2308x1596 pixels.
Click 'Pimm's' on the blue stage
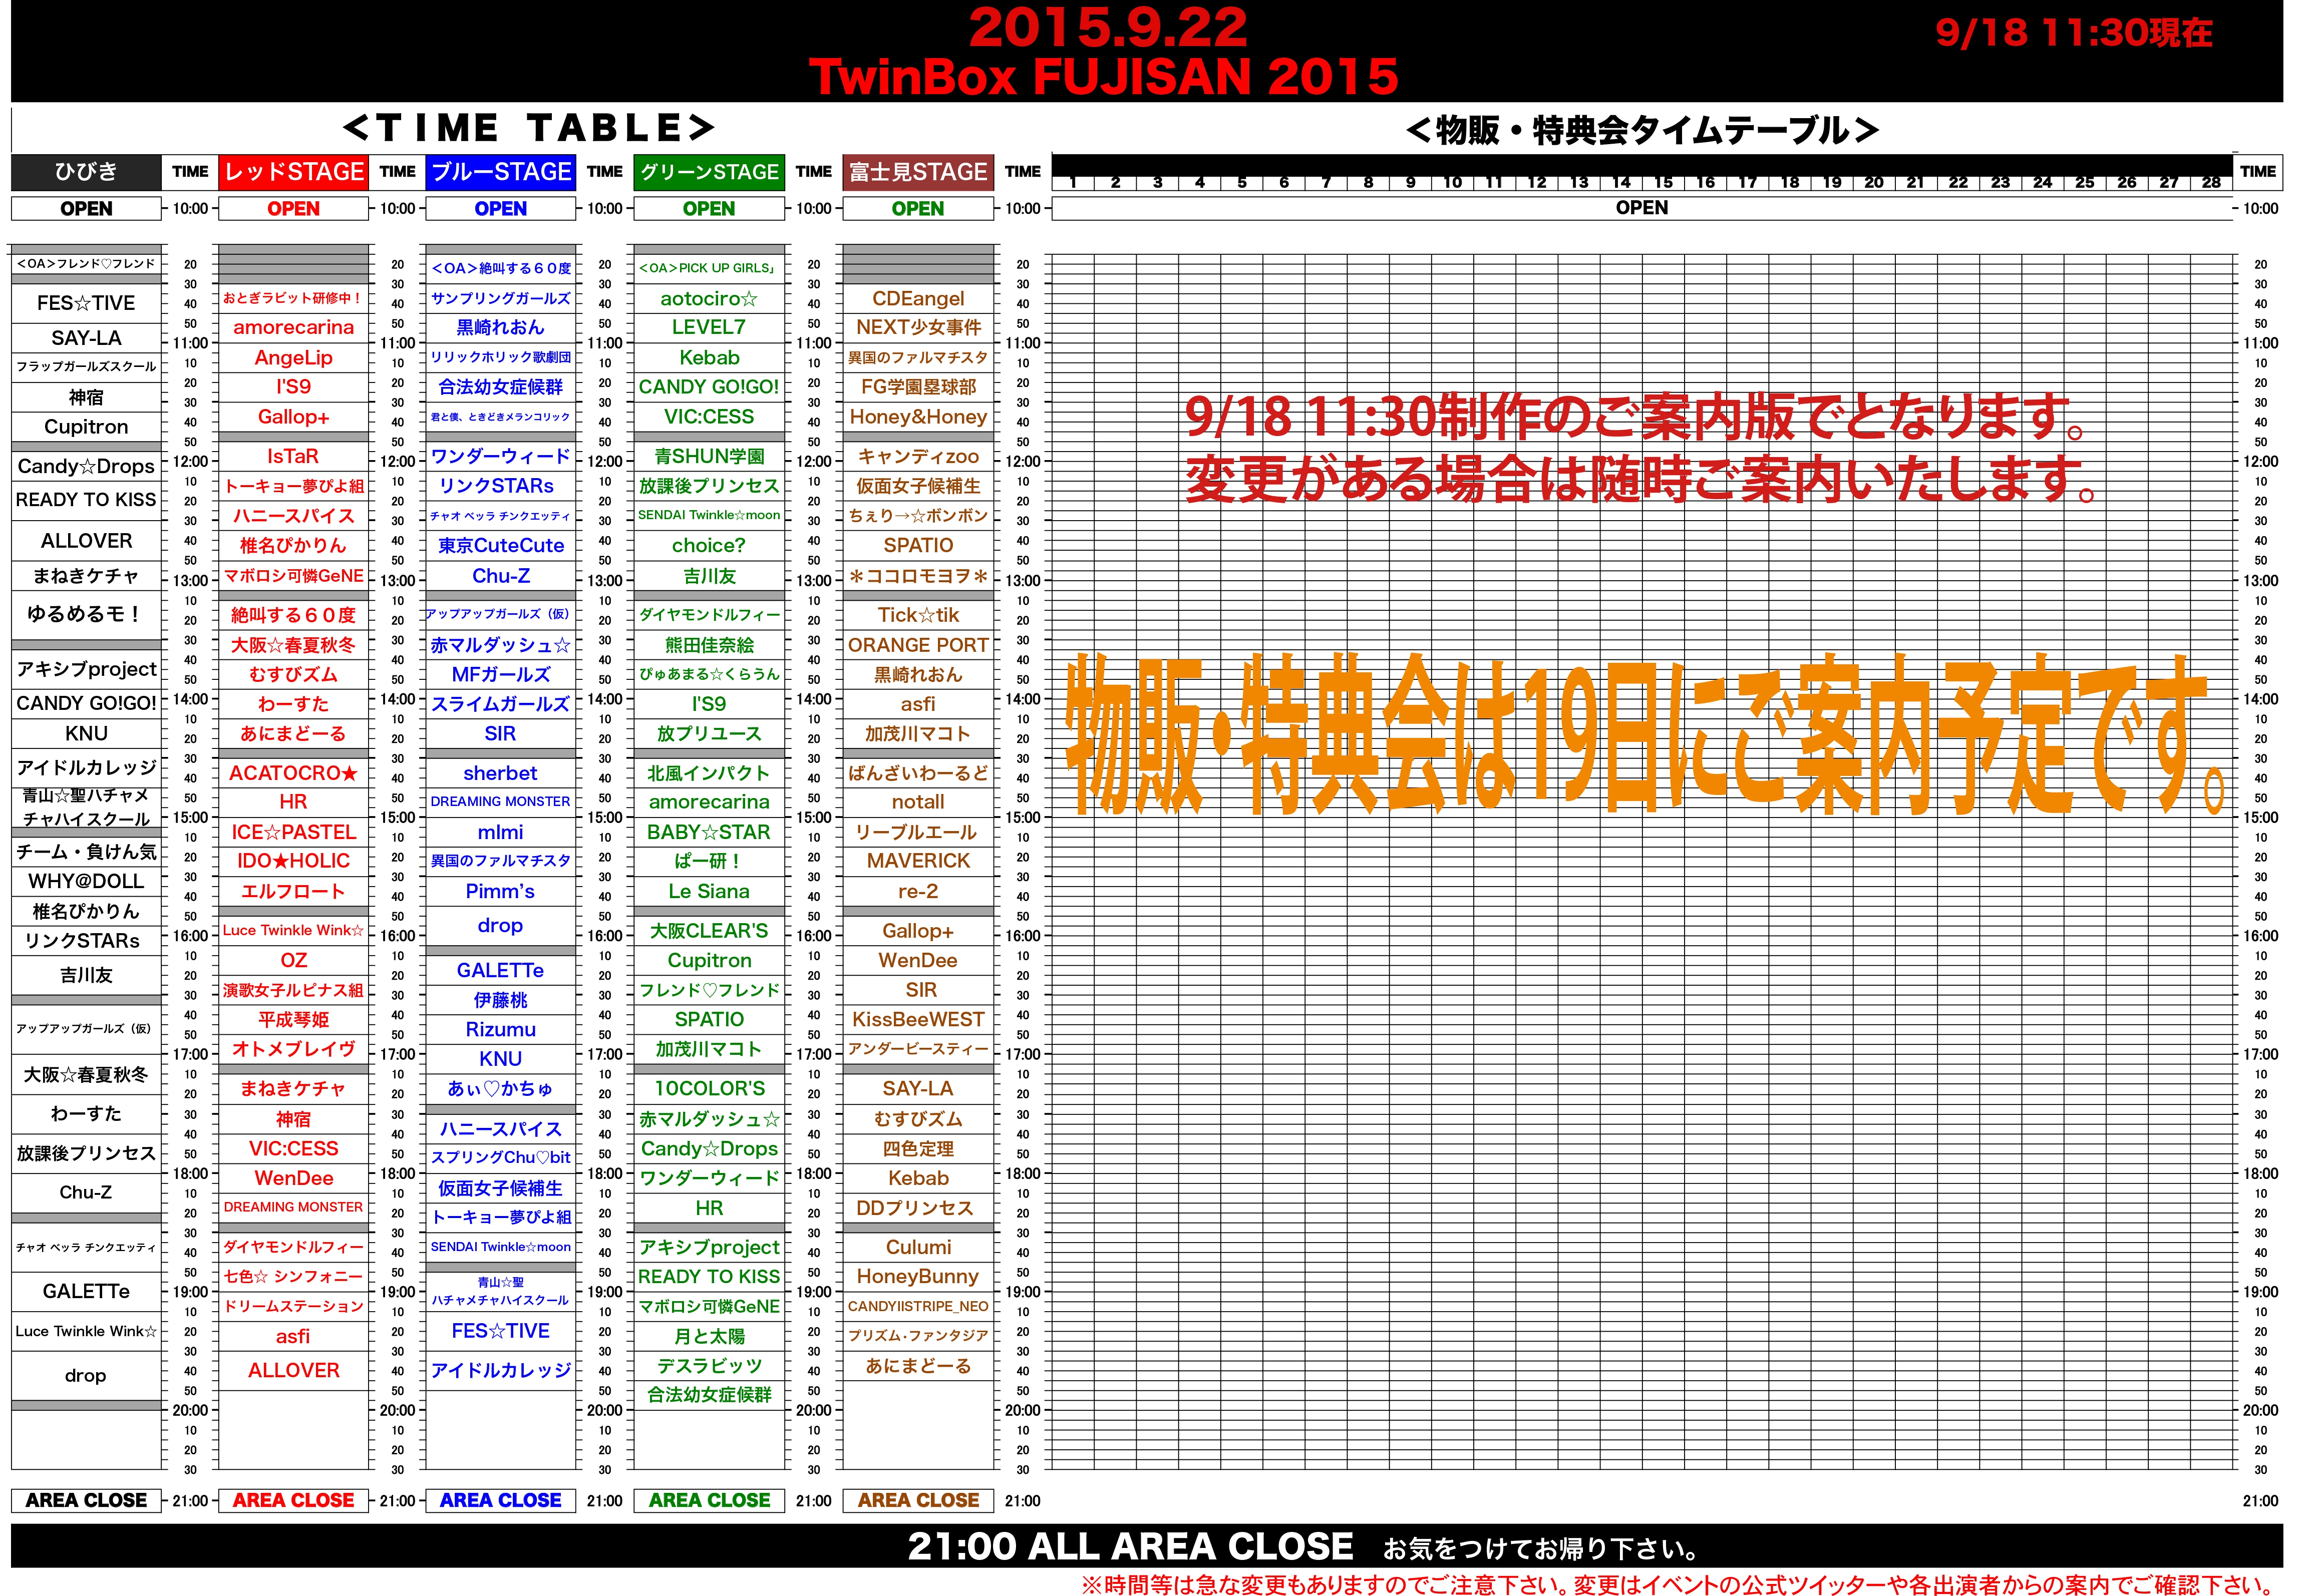tap(501, 891)
